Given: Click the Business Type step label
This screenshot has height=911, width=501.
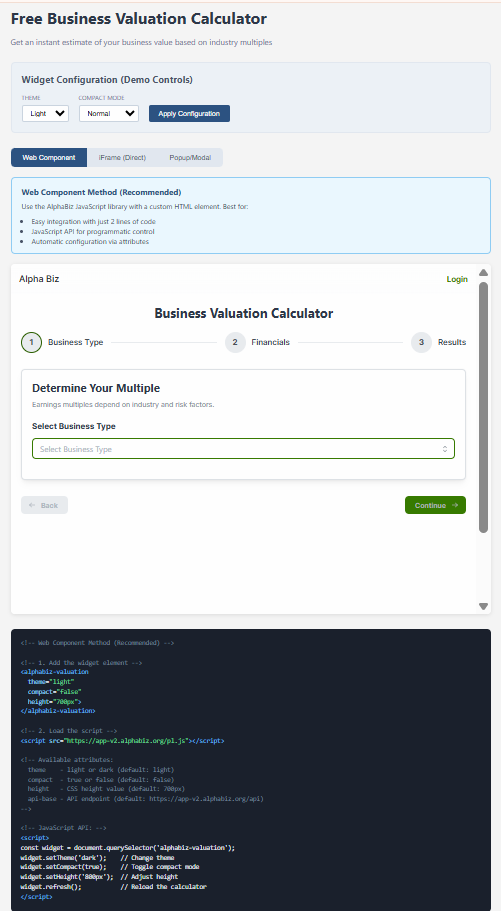Looking at the screenshot, I should coord(76,342).
